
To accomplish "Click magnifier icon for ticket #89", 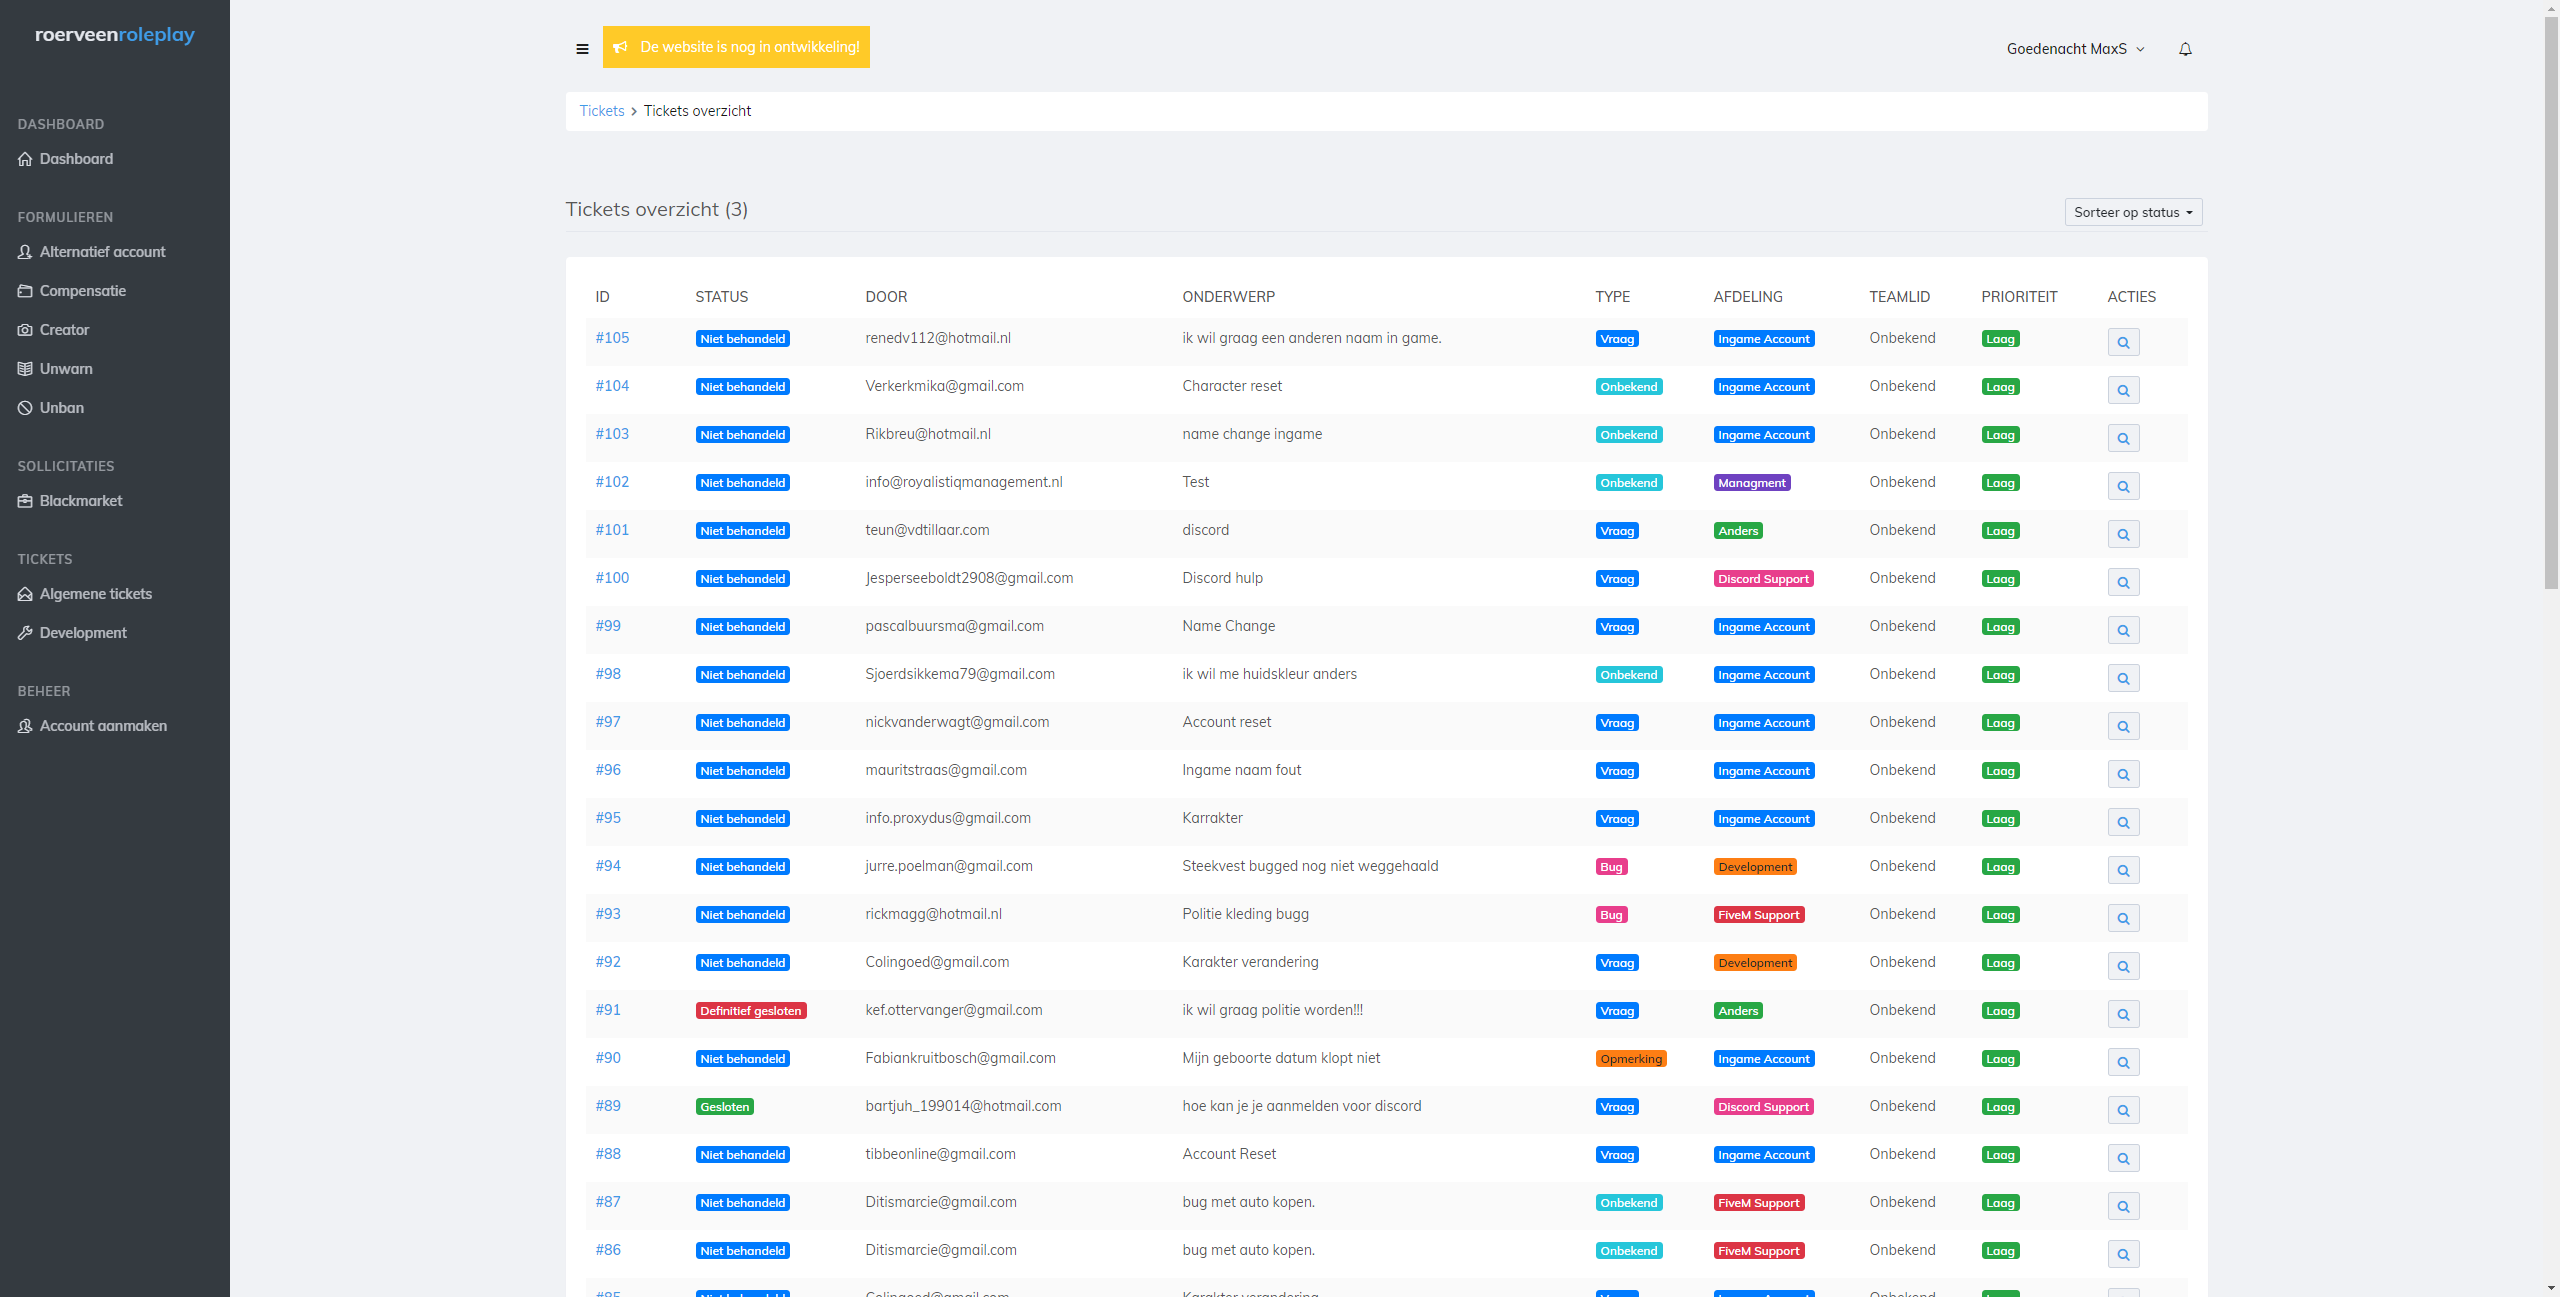I will [2122, 1110].
